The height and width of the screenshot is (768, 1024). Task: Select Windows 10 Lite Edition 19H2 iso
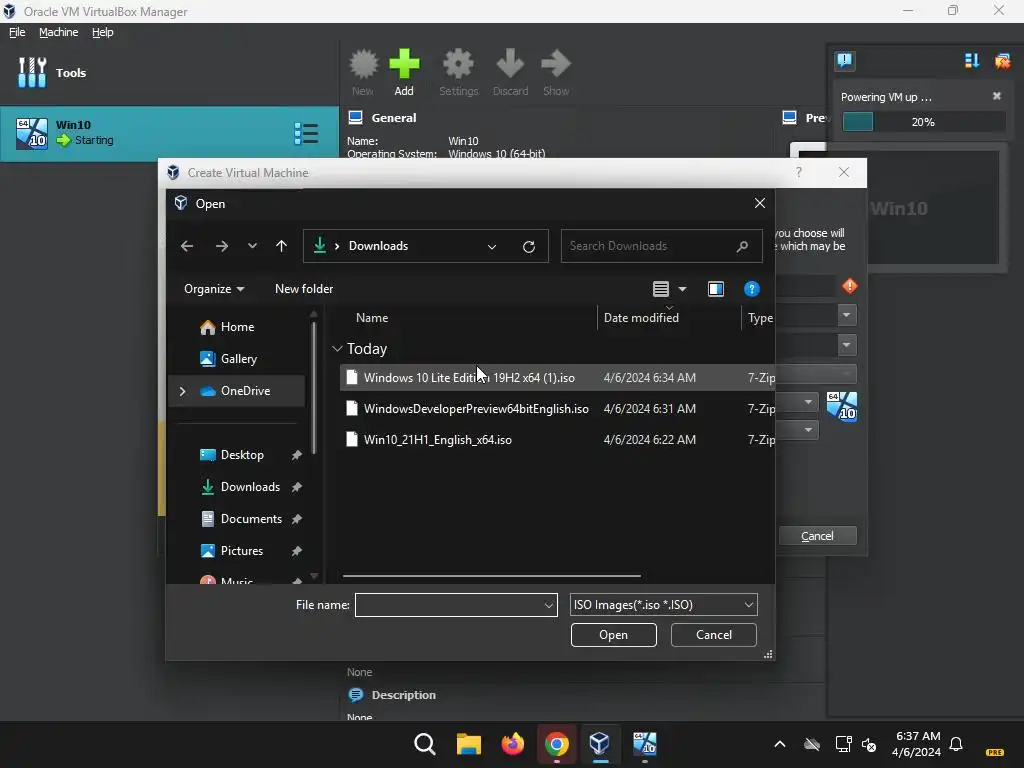(557, 378)
